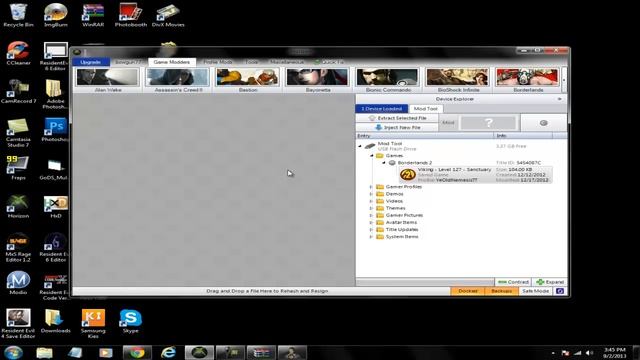Screen dimensions: 640x360
Task: Open Modio desktop shortcut
Action: (18, 282)
